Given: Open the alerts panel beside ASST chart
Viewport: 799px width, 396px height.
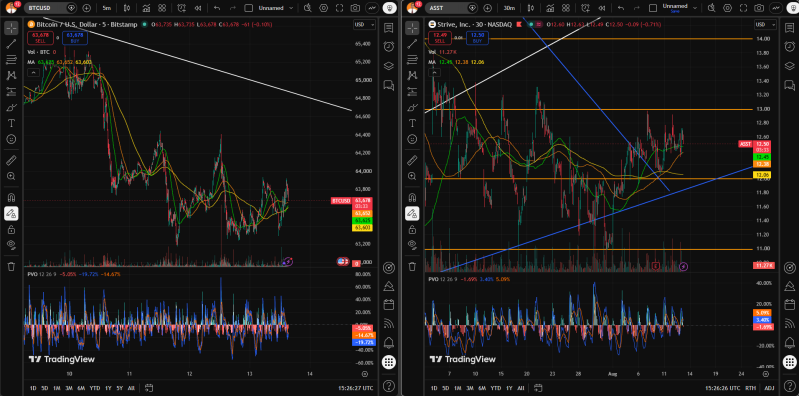Looking at the screenshot, I should (x=789, y=46).
